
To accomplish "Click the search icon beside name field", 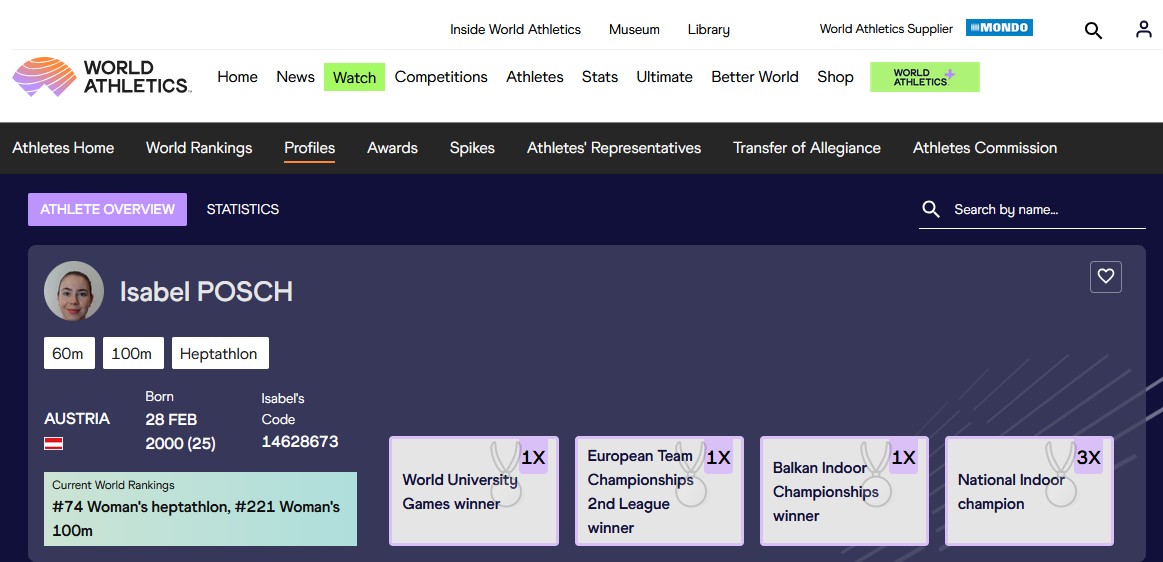I will click(931, 209).
